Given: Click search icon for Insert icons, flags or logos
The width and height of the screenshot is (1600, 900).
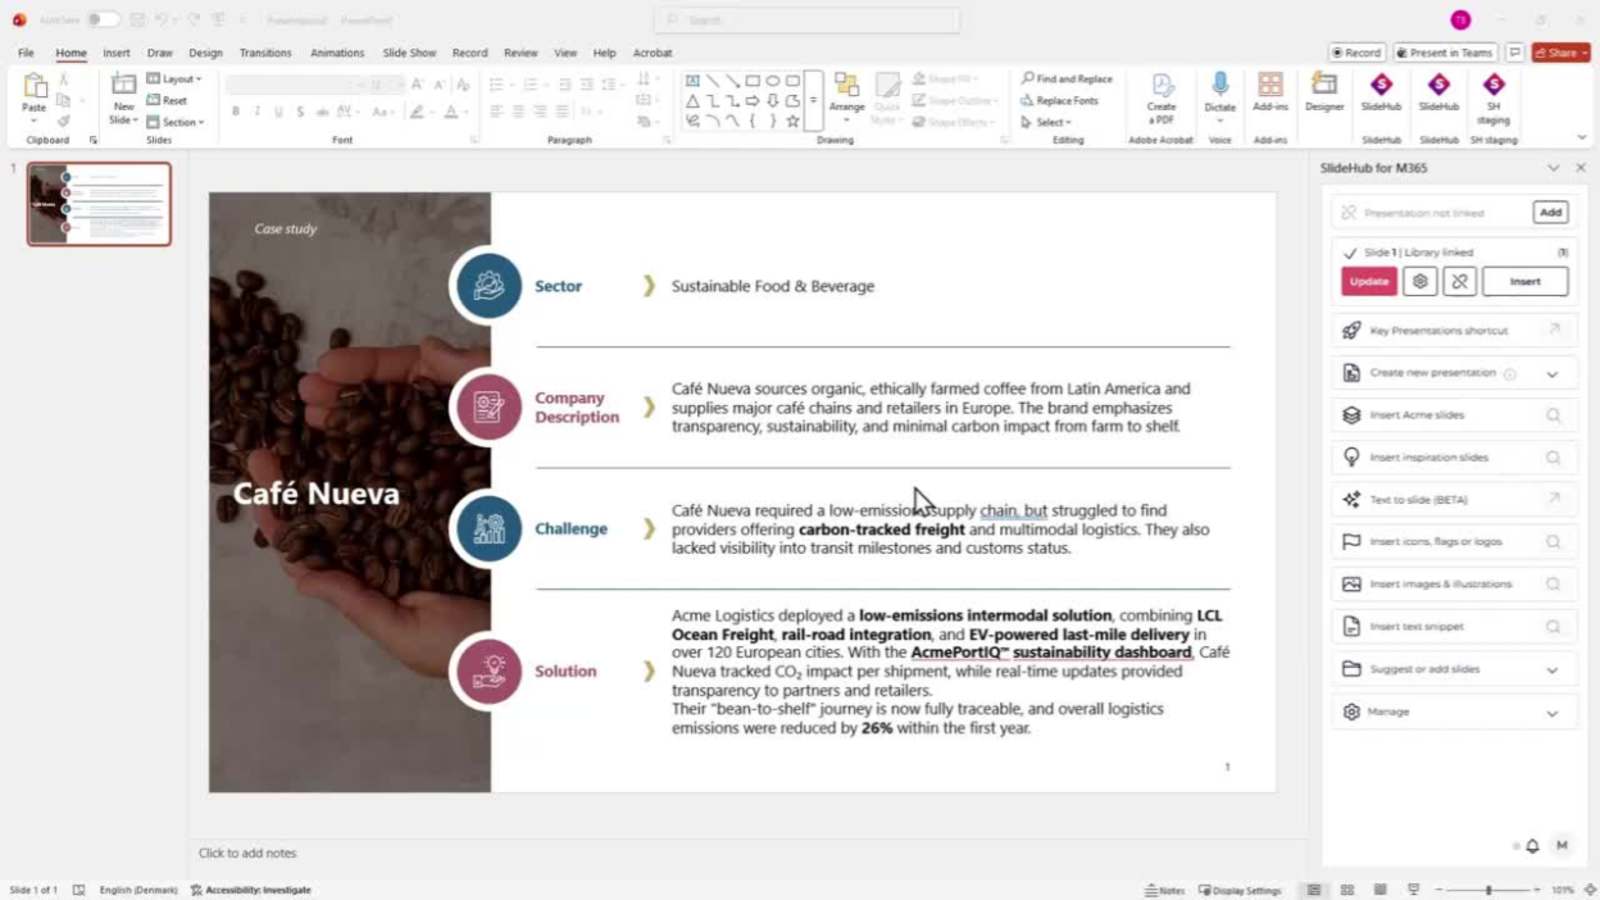Looking at the screenshot, I should [1553, 541].
